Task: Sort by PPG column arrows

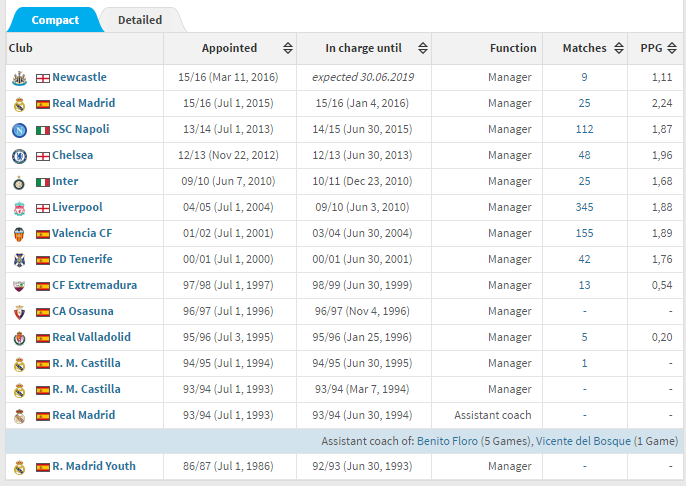Action: pyautogui.click(x=672, y=48)
